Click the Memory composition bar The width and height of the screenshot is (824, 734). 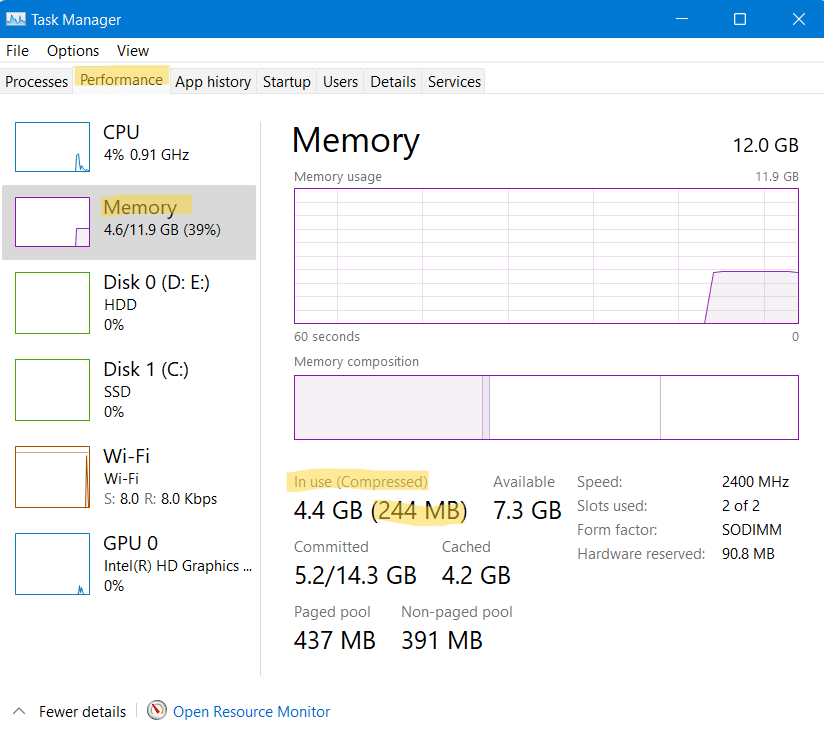tap(546, 407)
